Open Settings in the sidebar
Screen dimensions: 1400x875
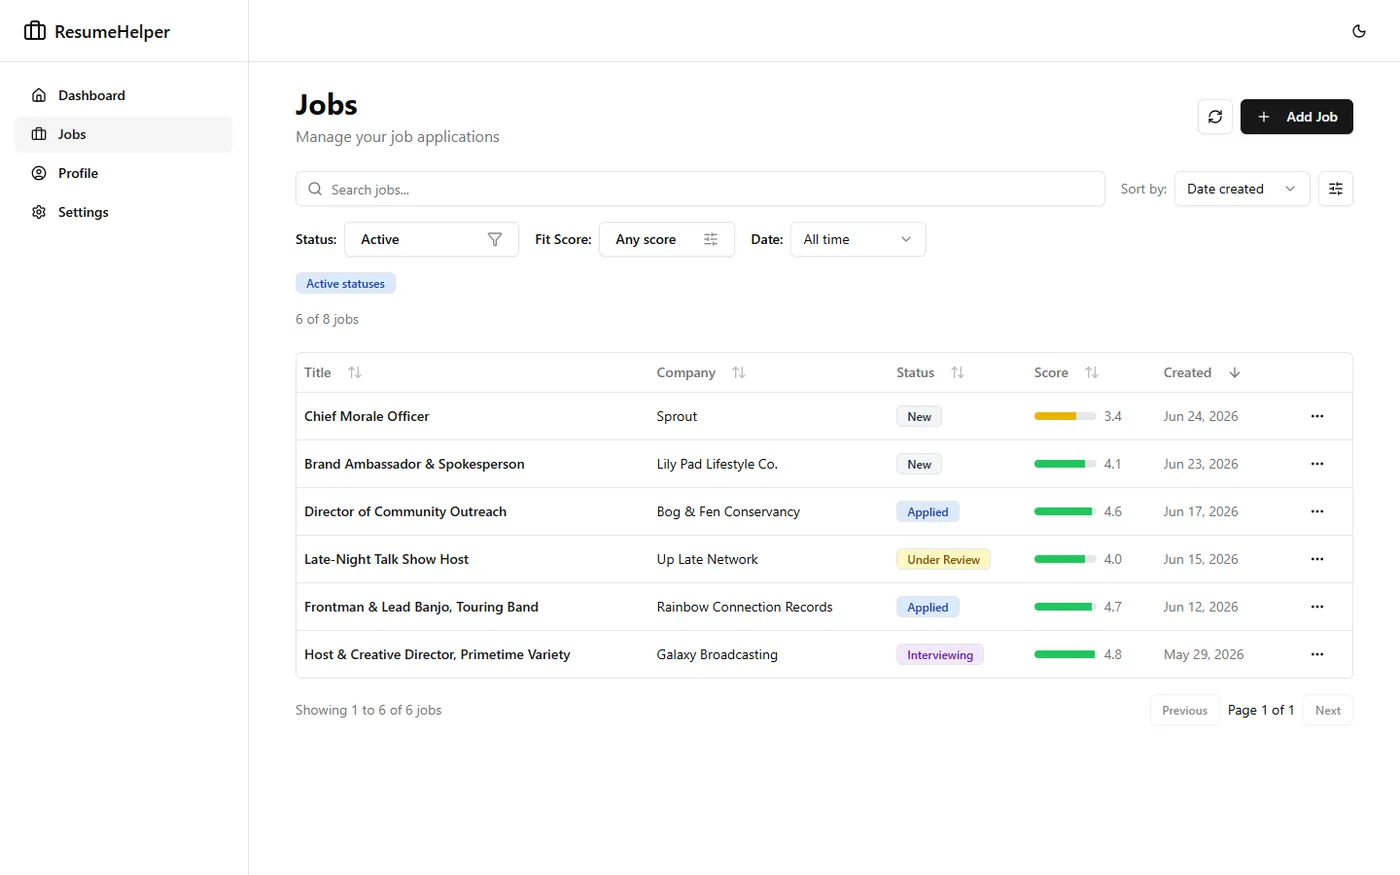tap(123, 212)
